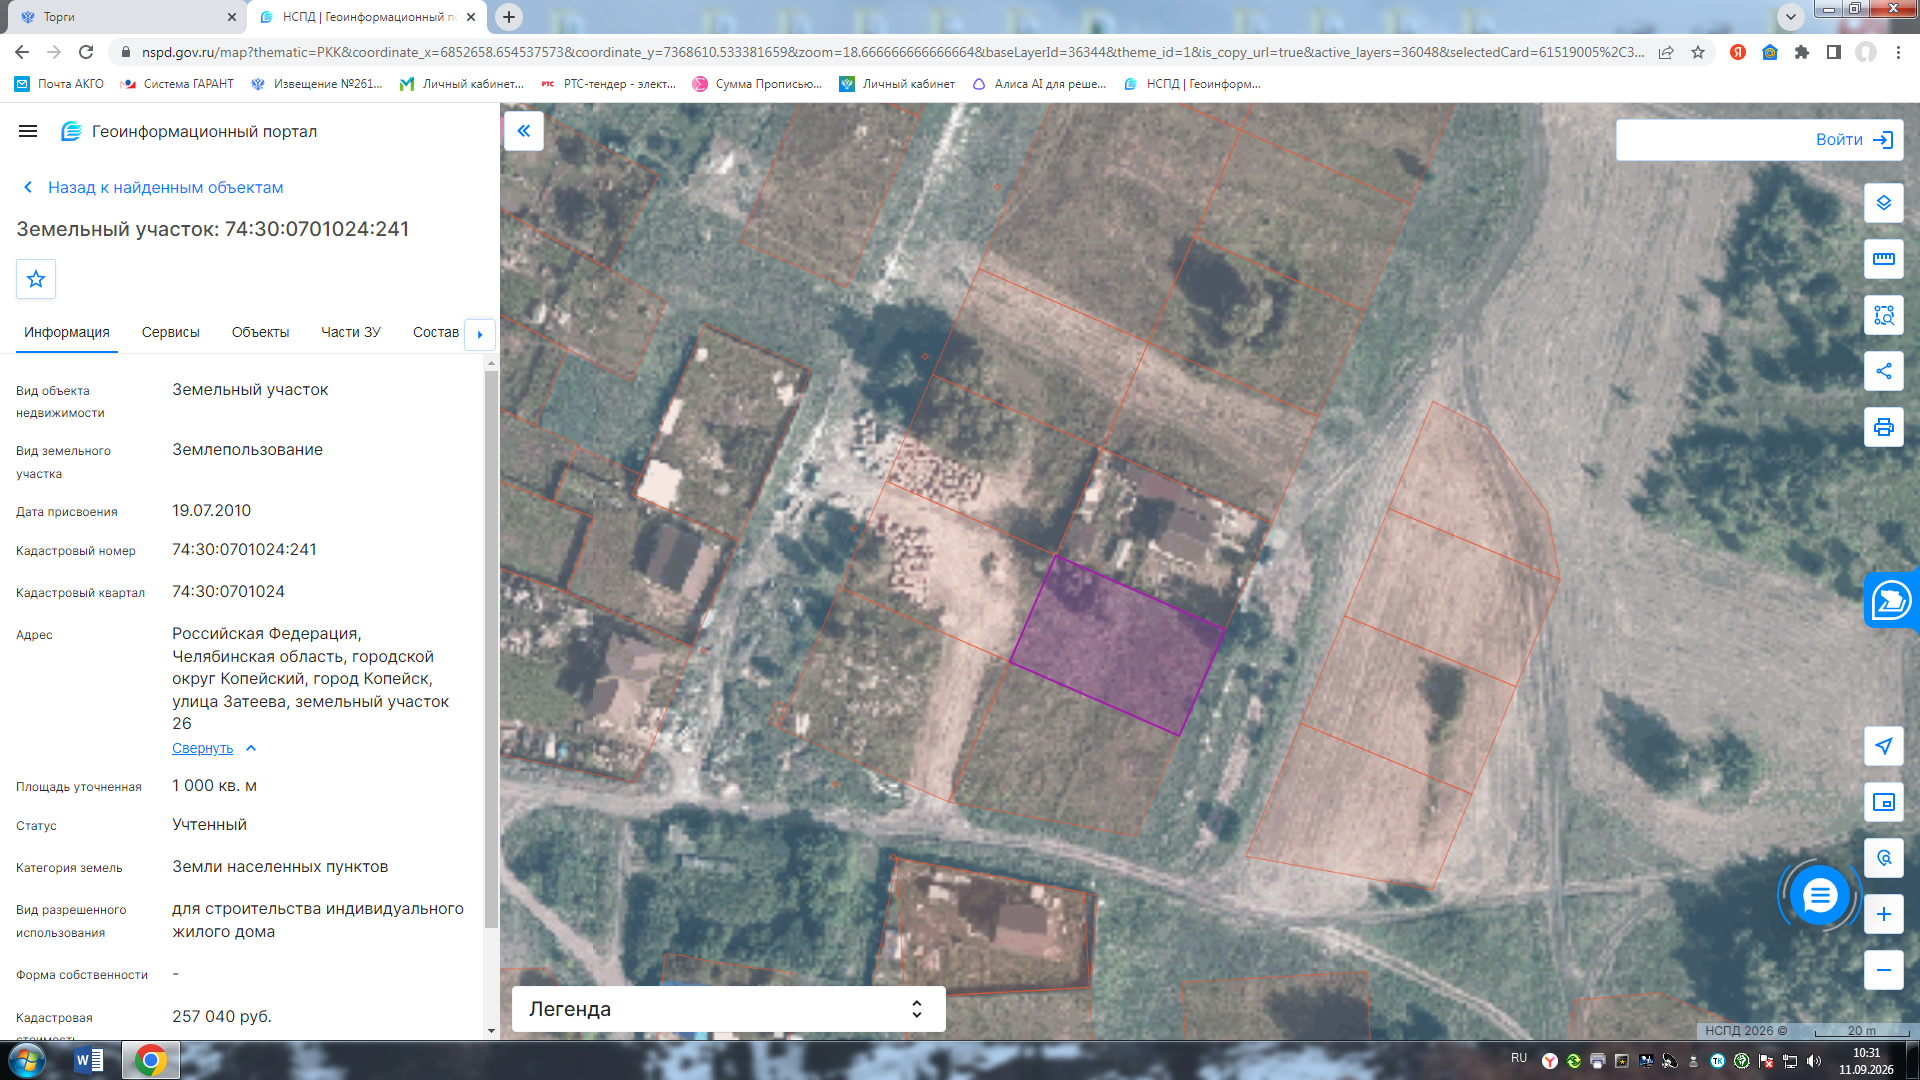This screenshot has height=1080, width=1920.
Task: Open the Части ЗУ tab
Action: click(350, 332)
